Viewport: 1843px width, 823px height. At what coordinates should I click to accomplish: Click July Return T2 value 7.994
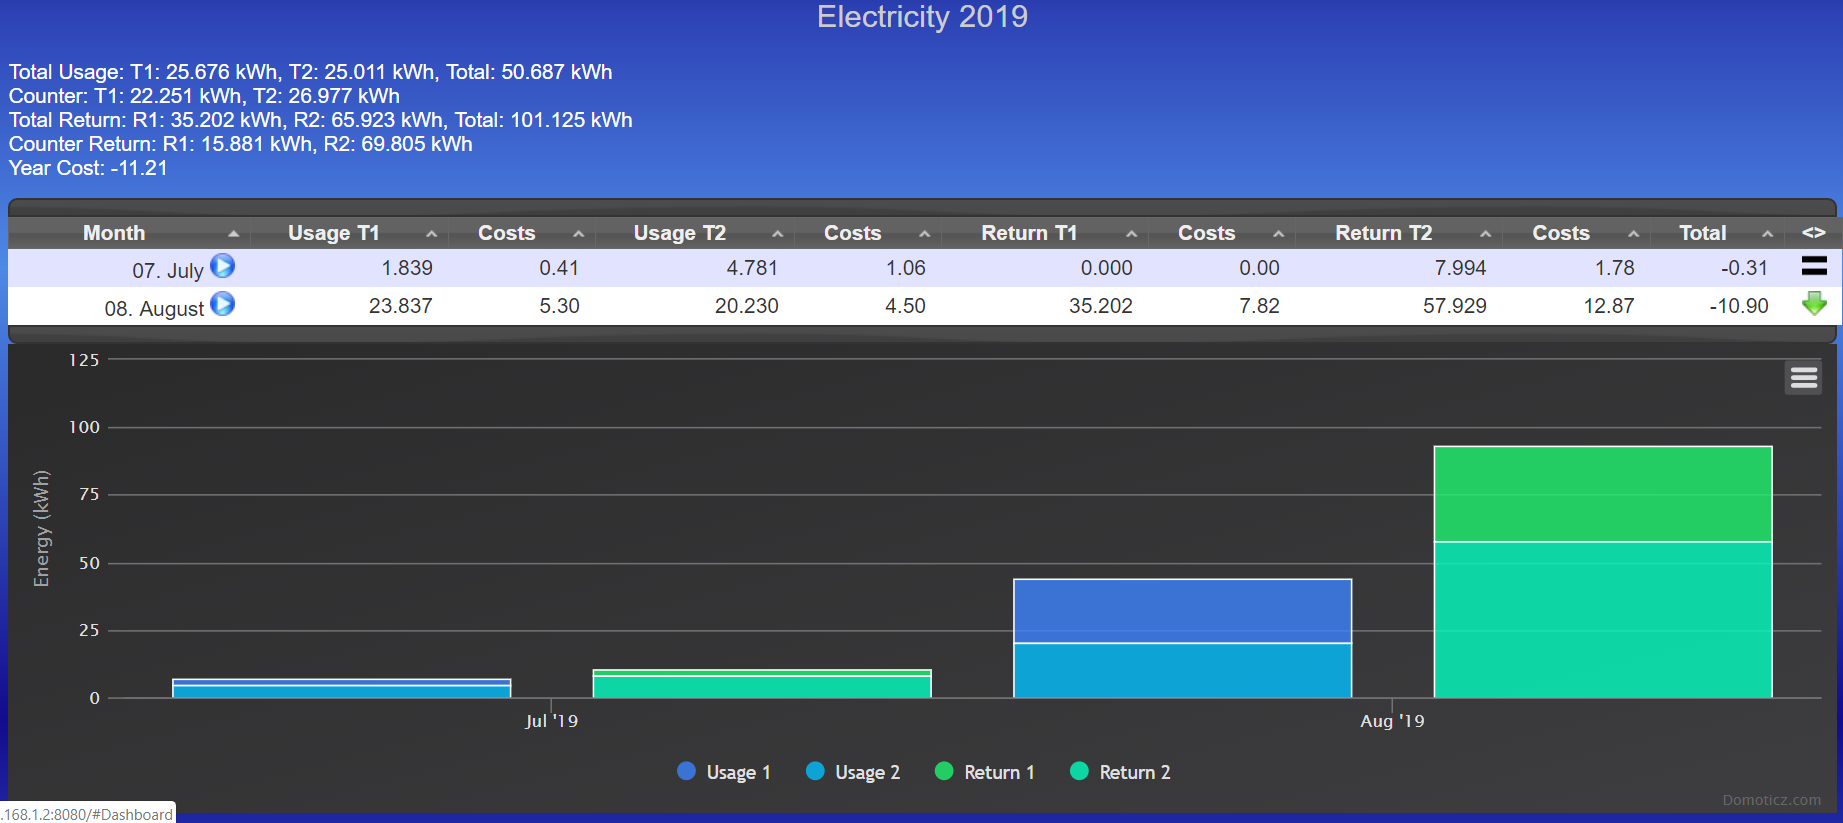pyautogui.click(x=1460, y=268)
